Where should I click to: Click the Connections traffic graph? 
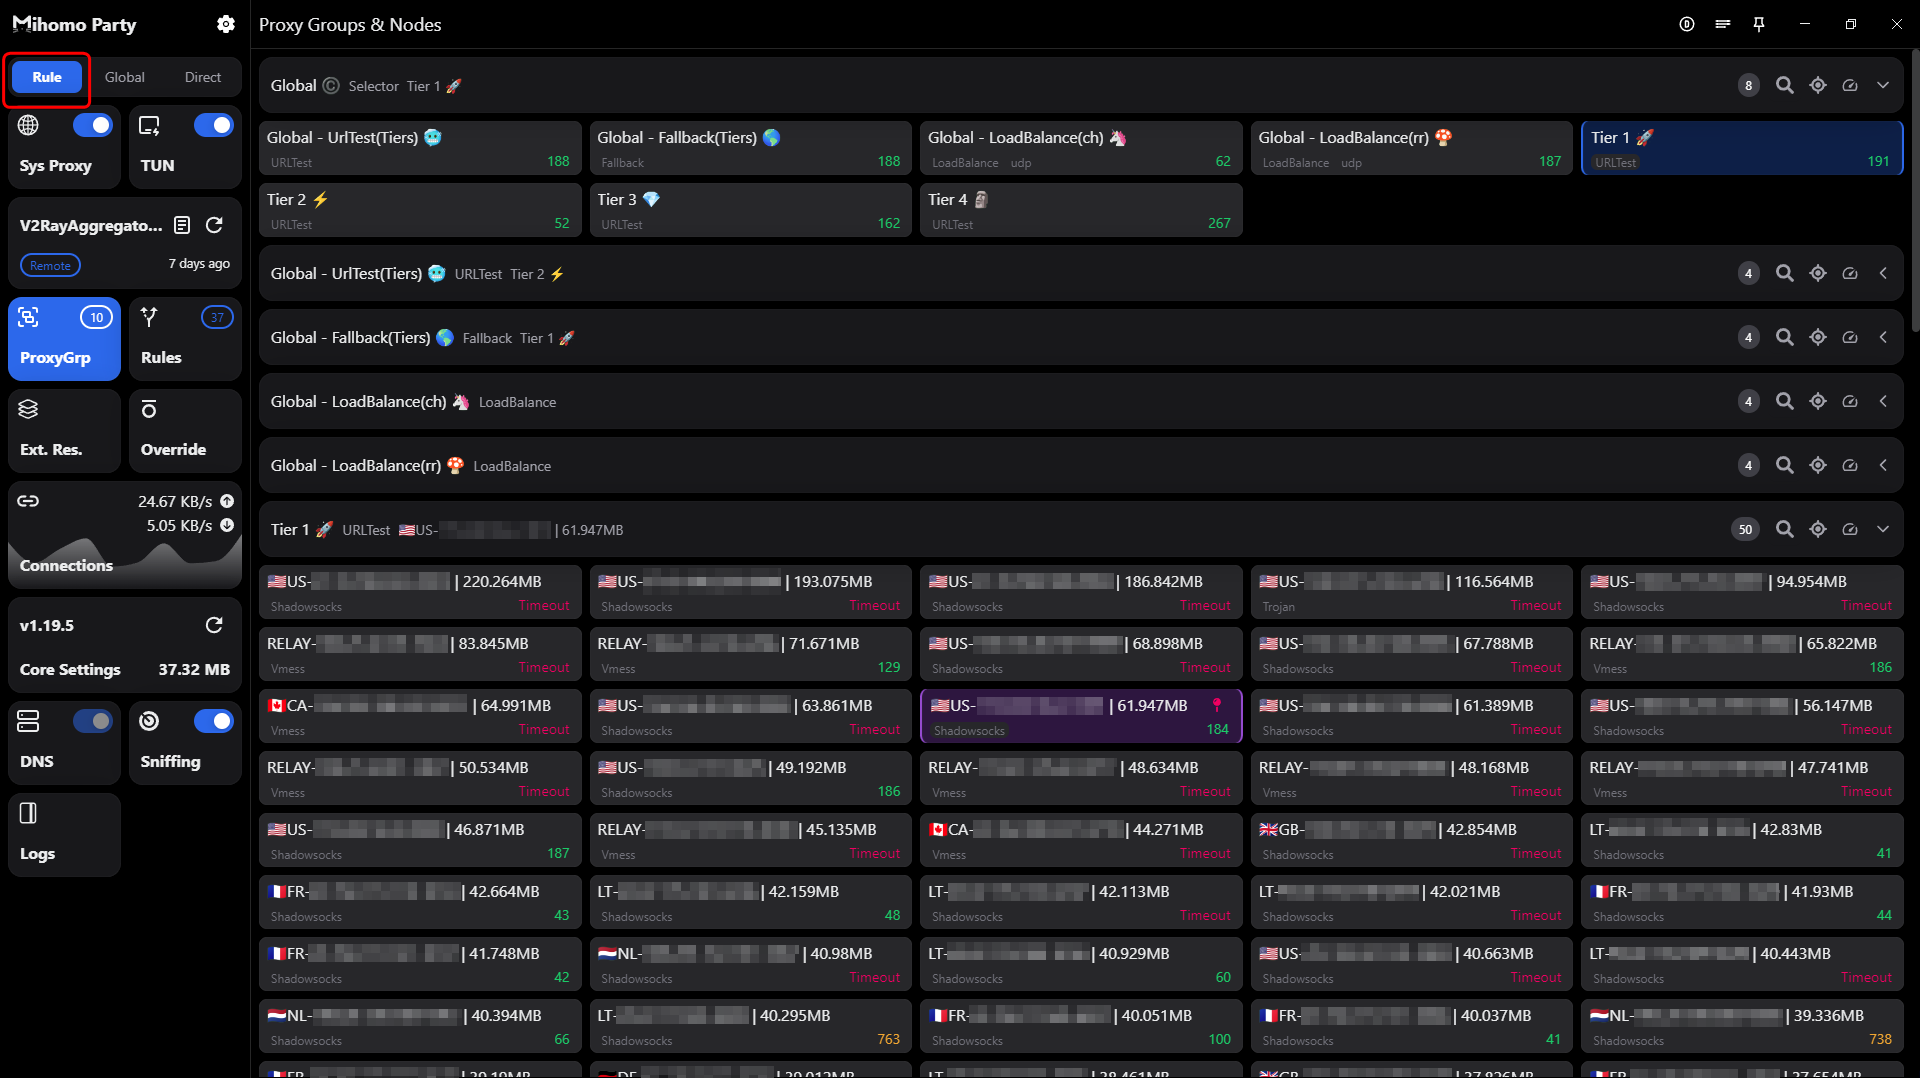[125, 535]
